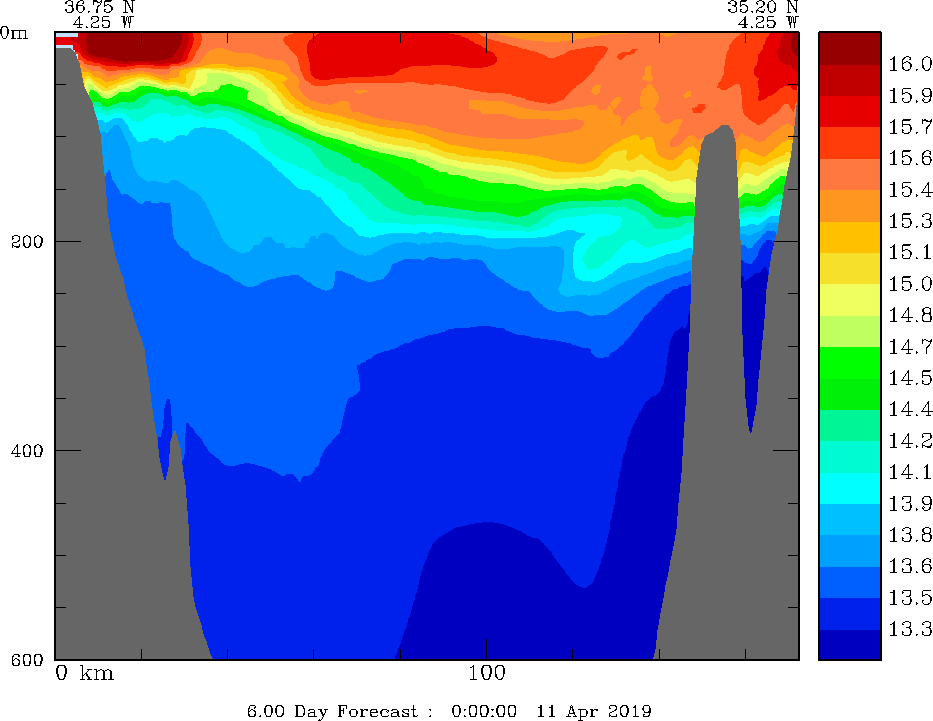Click the 35.20 N latitude label
Screen dimensions: 933x721
click(763, 7)
